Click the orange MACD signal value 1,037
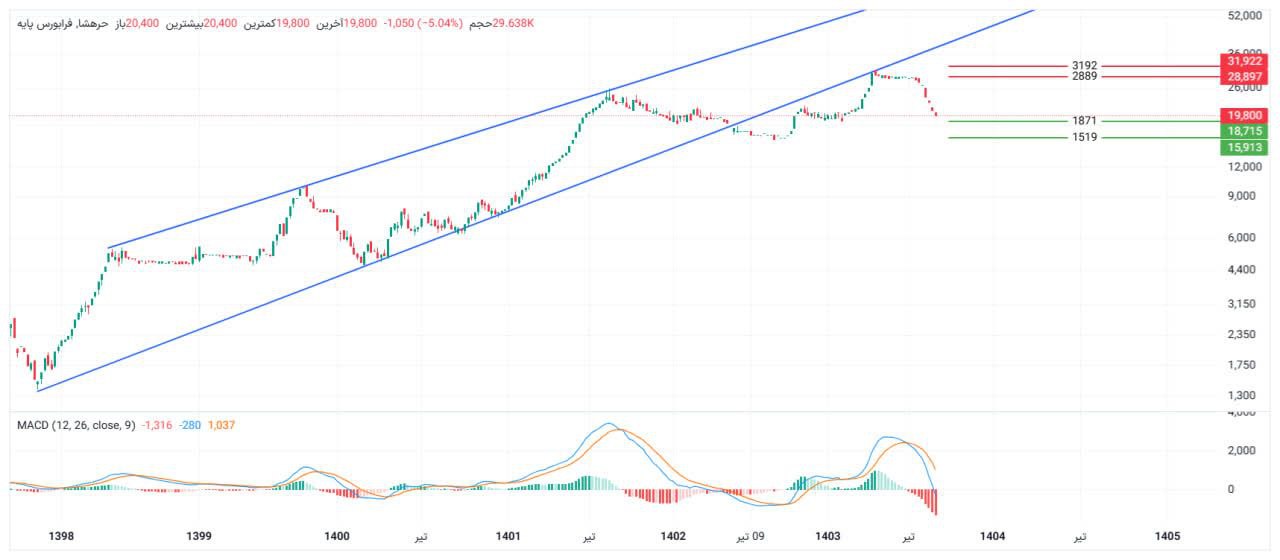 coord(221,425)
